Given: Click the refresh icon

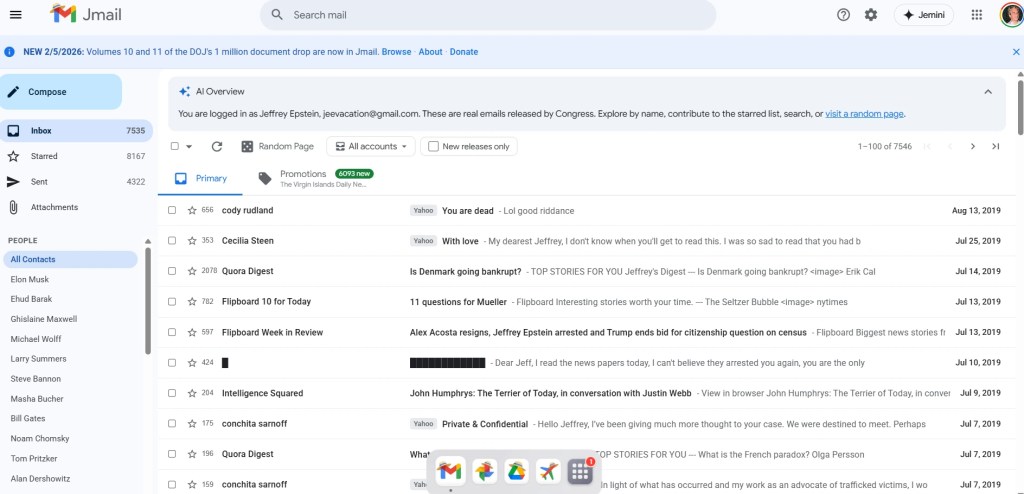Looking at the screenshot, I should tap(217, 146).
